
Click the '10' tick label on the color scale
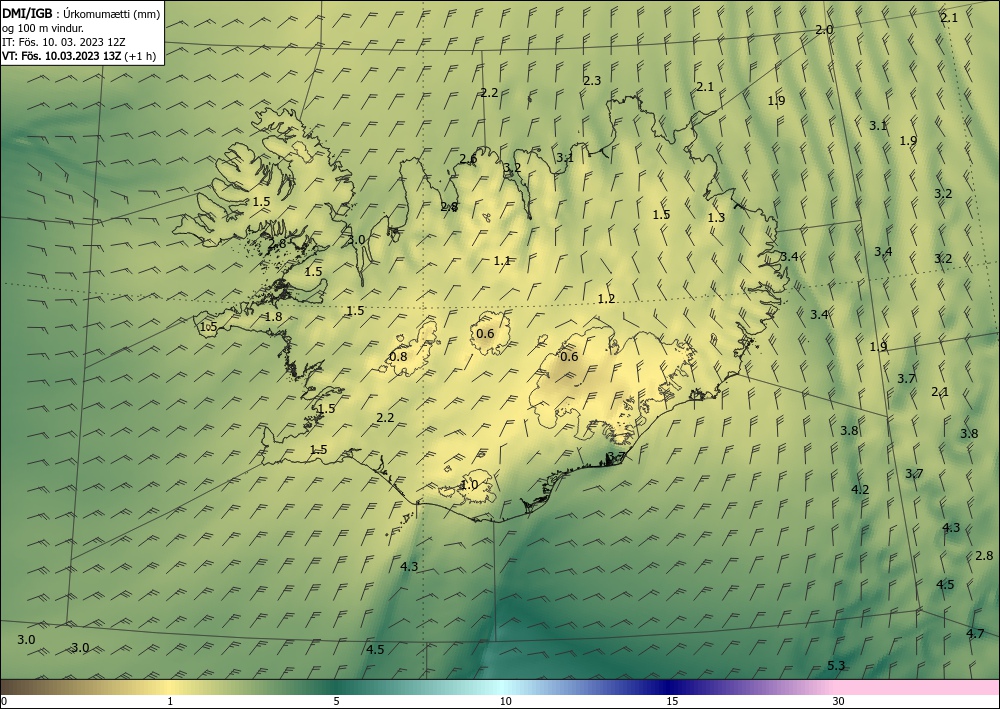click(x=505, y=701)
